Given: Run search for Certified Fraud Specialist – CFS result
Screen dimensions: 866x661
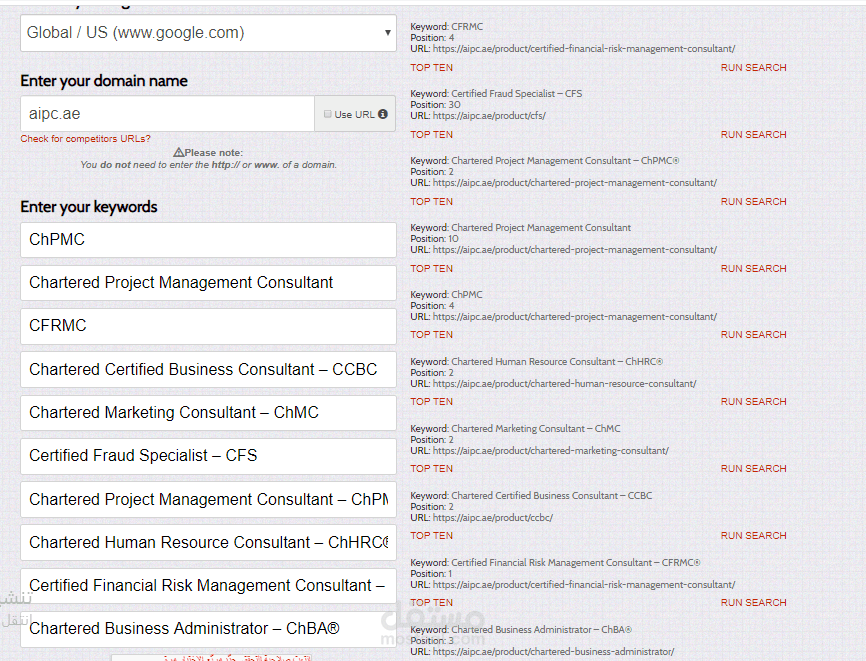Looking at the screenshot, I should tap(753, 135).
